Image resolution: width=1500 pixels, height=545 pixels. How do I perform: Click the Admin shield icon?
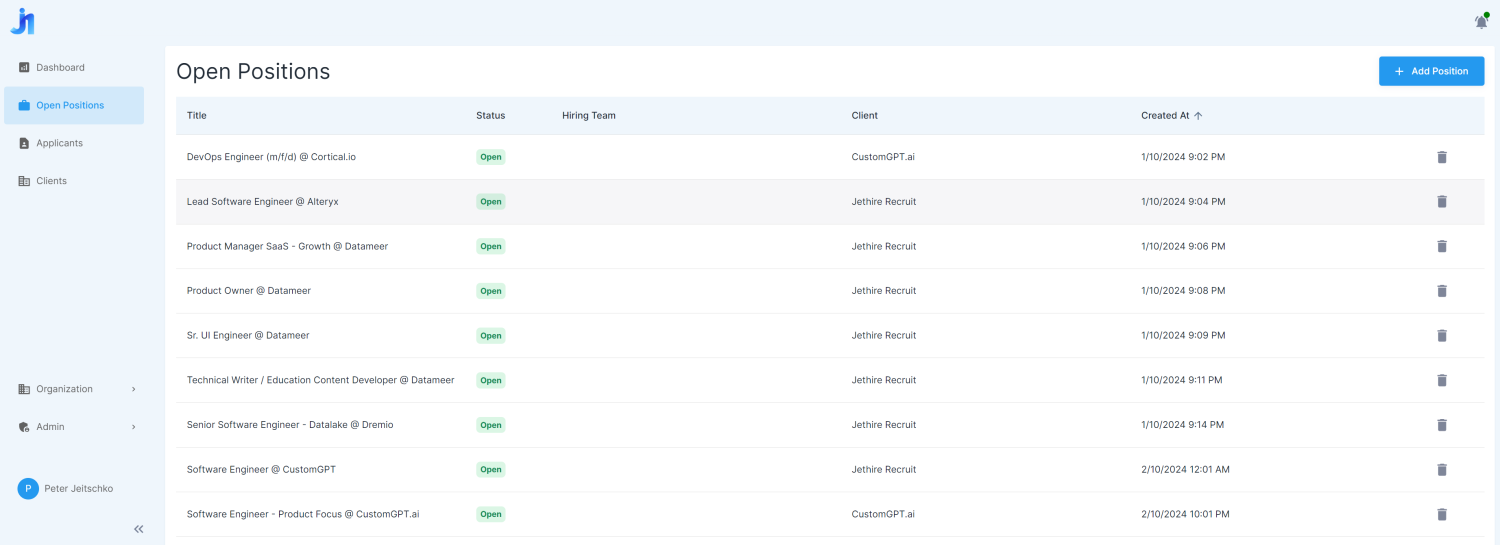pyautogui.click(x=24, y=427)
